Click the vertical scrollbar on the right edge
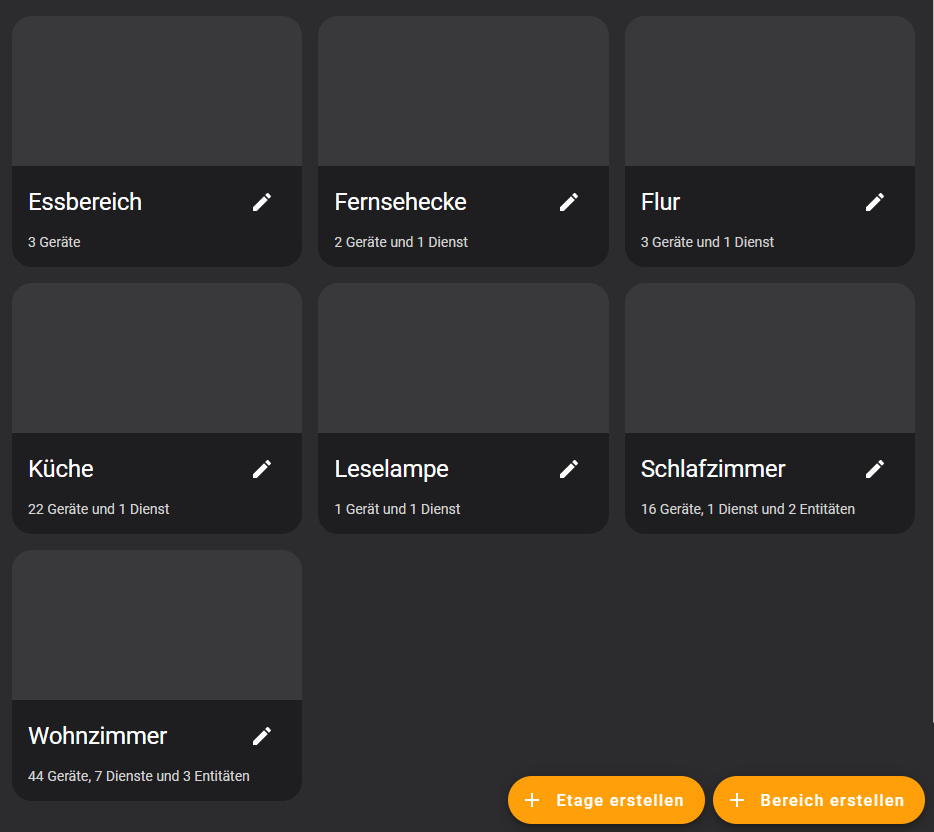Image resolution: width=934 pixels, height=832 pixels. pos(932,361)
